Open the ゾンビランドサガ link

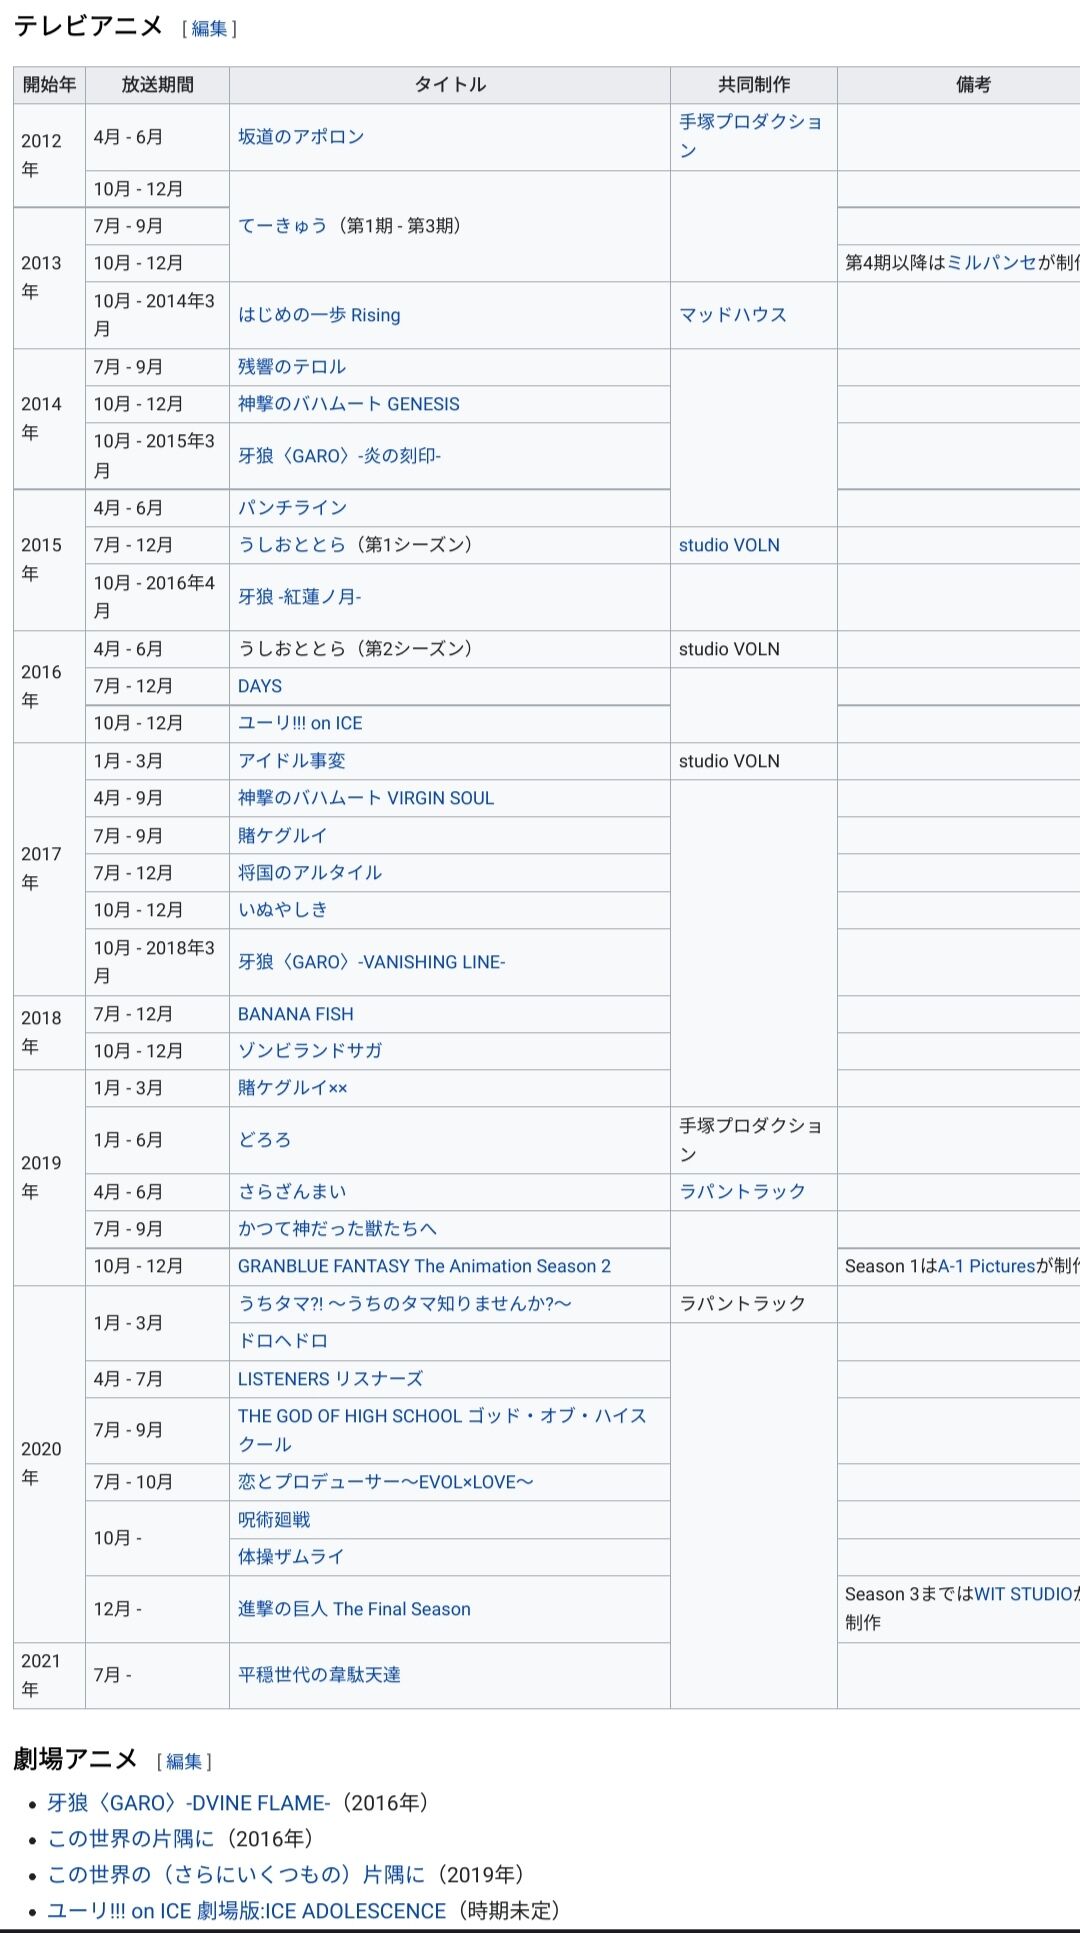(310, 1051)
